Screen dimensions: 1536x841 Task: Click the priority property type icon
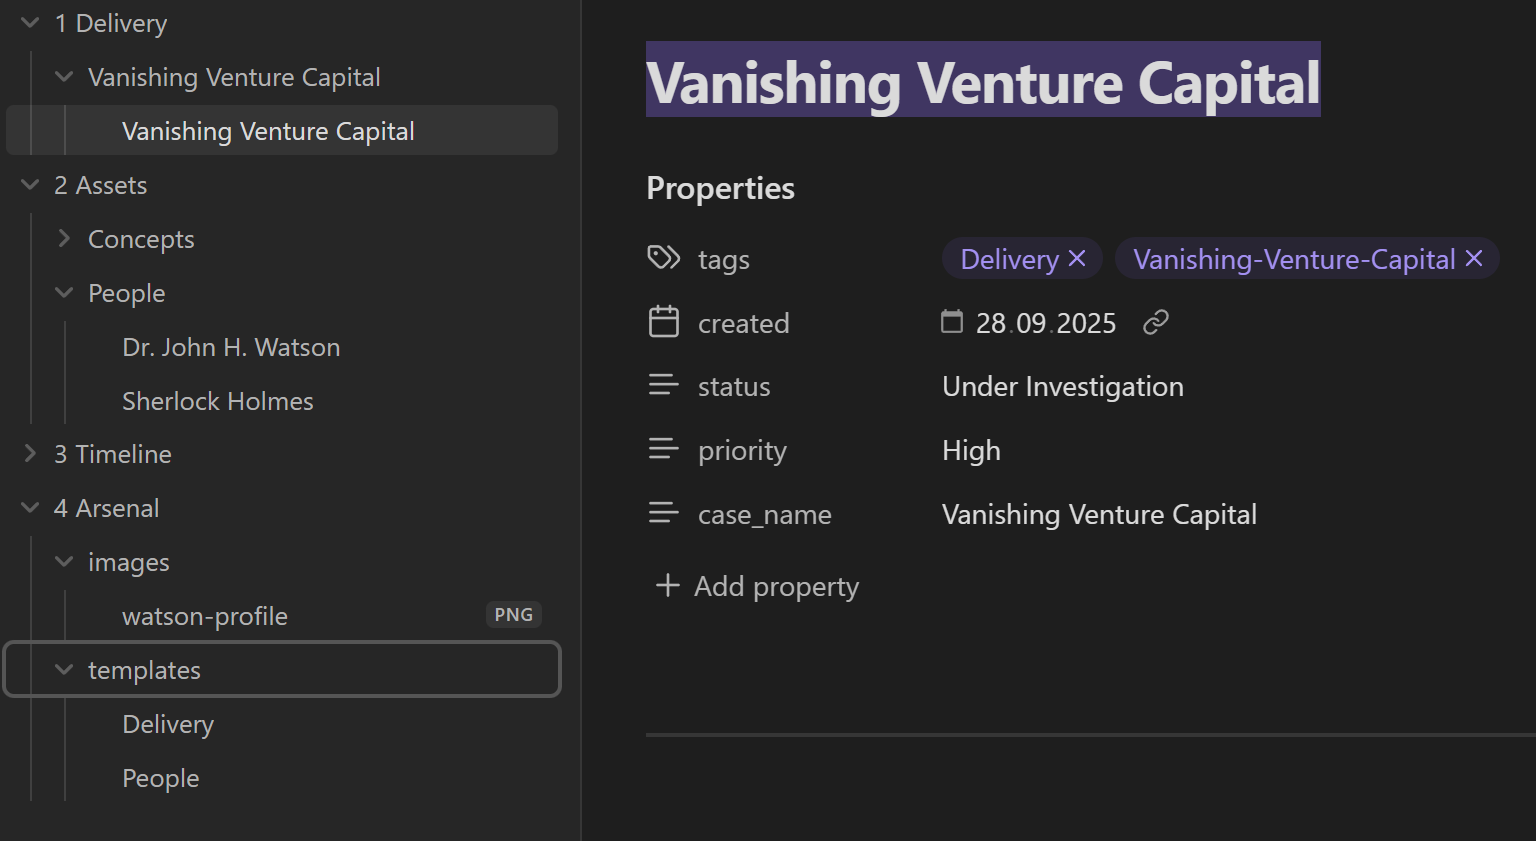[x=664, y=450]
